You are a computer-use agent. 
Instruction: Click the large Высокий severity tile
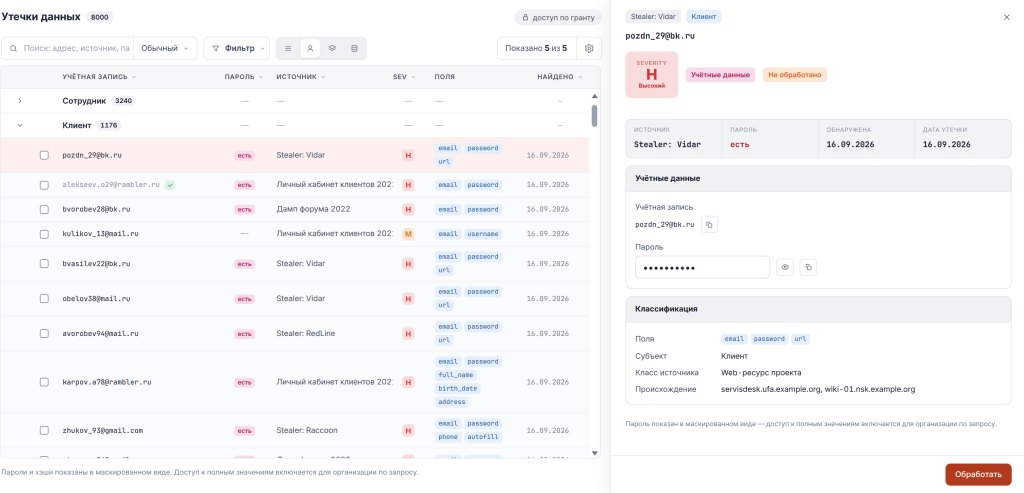[651, 75]
